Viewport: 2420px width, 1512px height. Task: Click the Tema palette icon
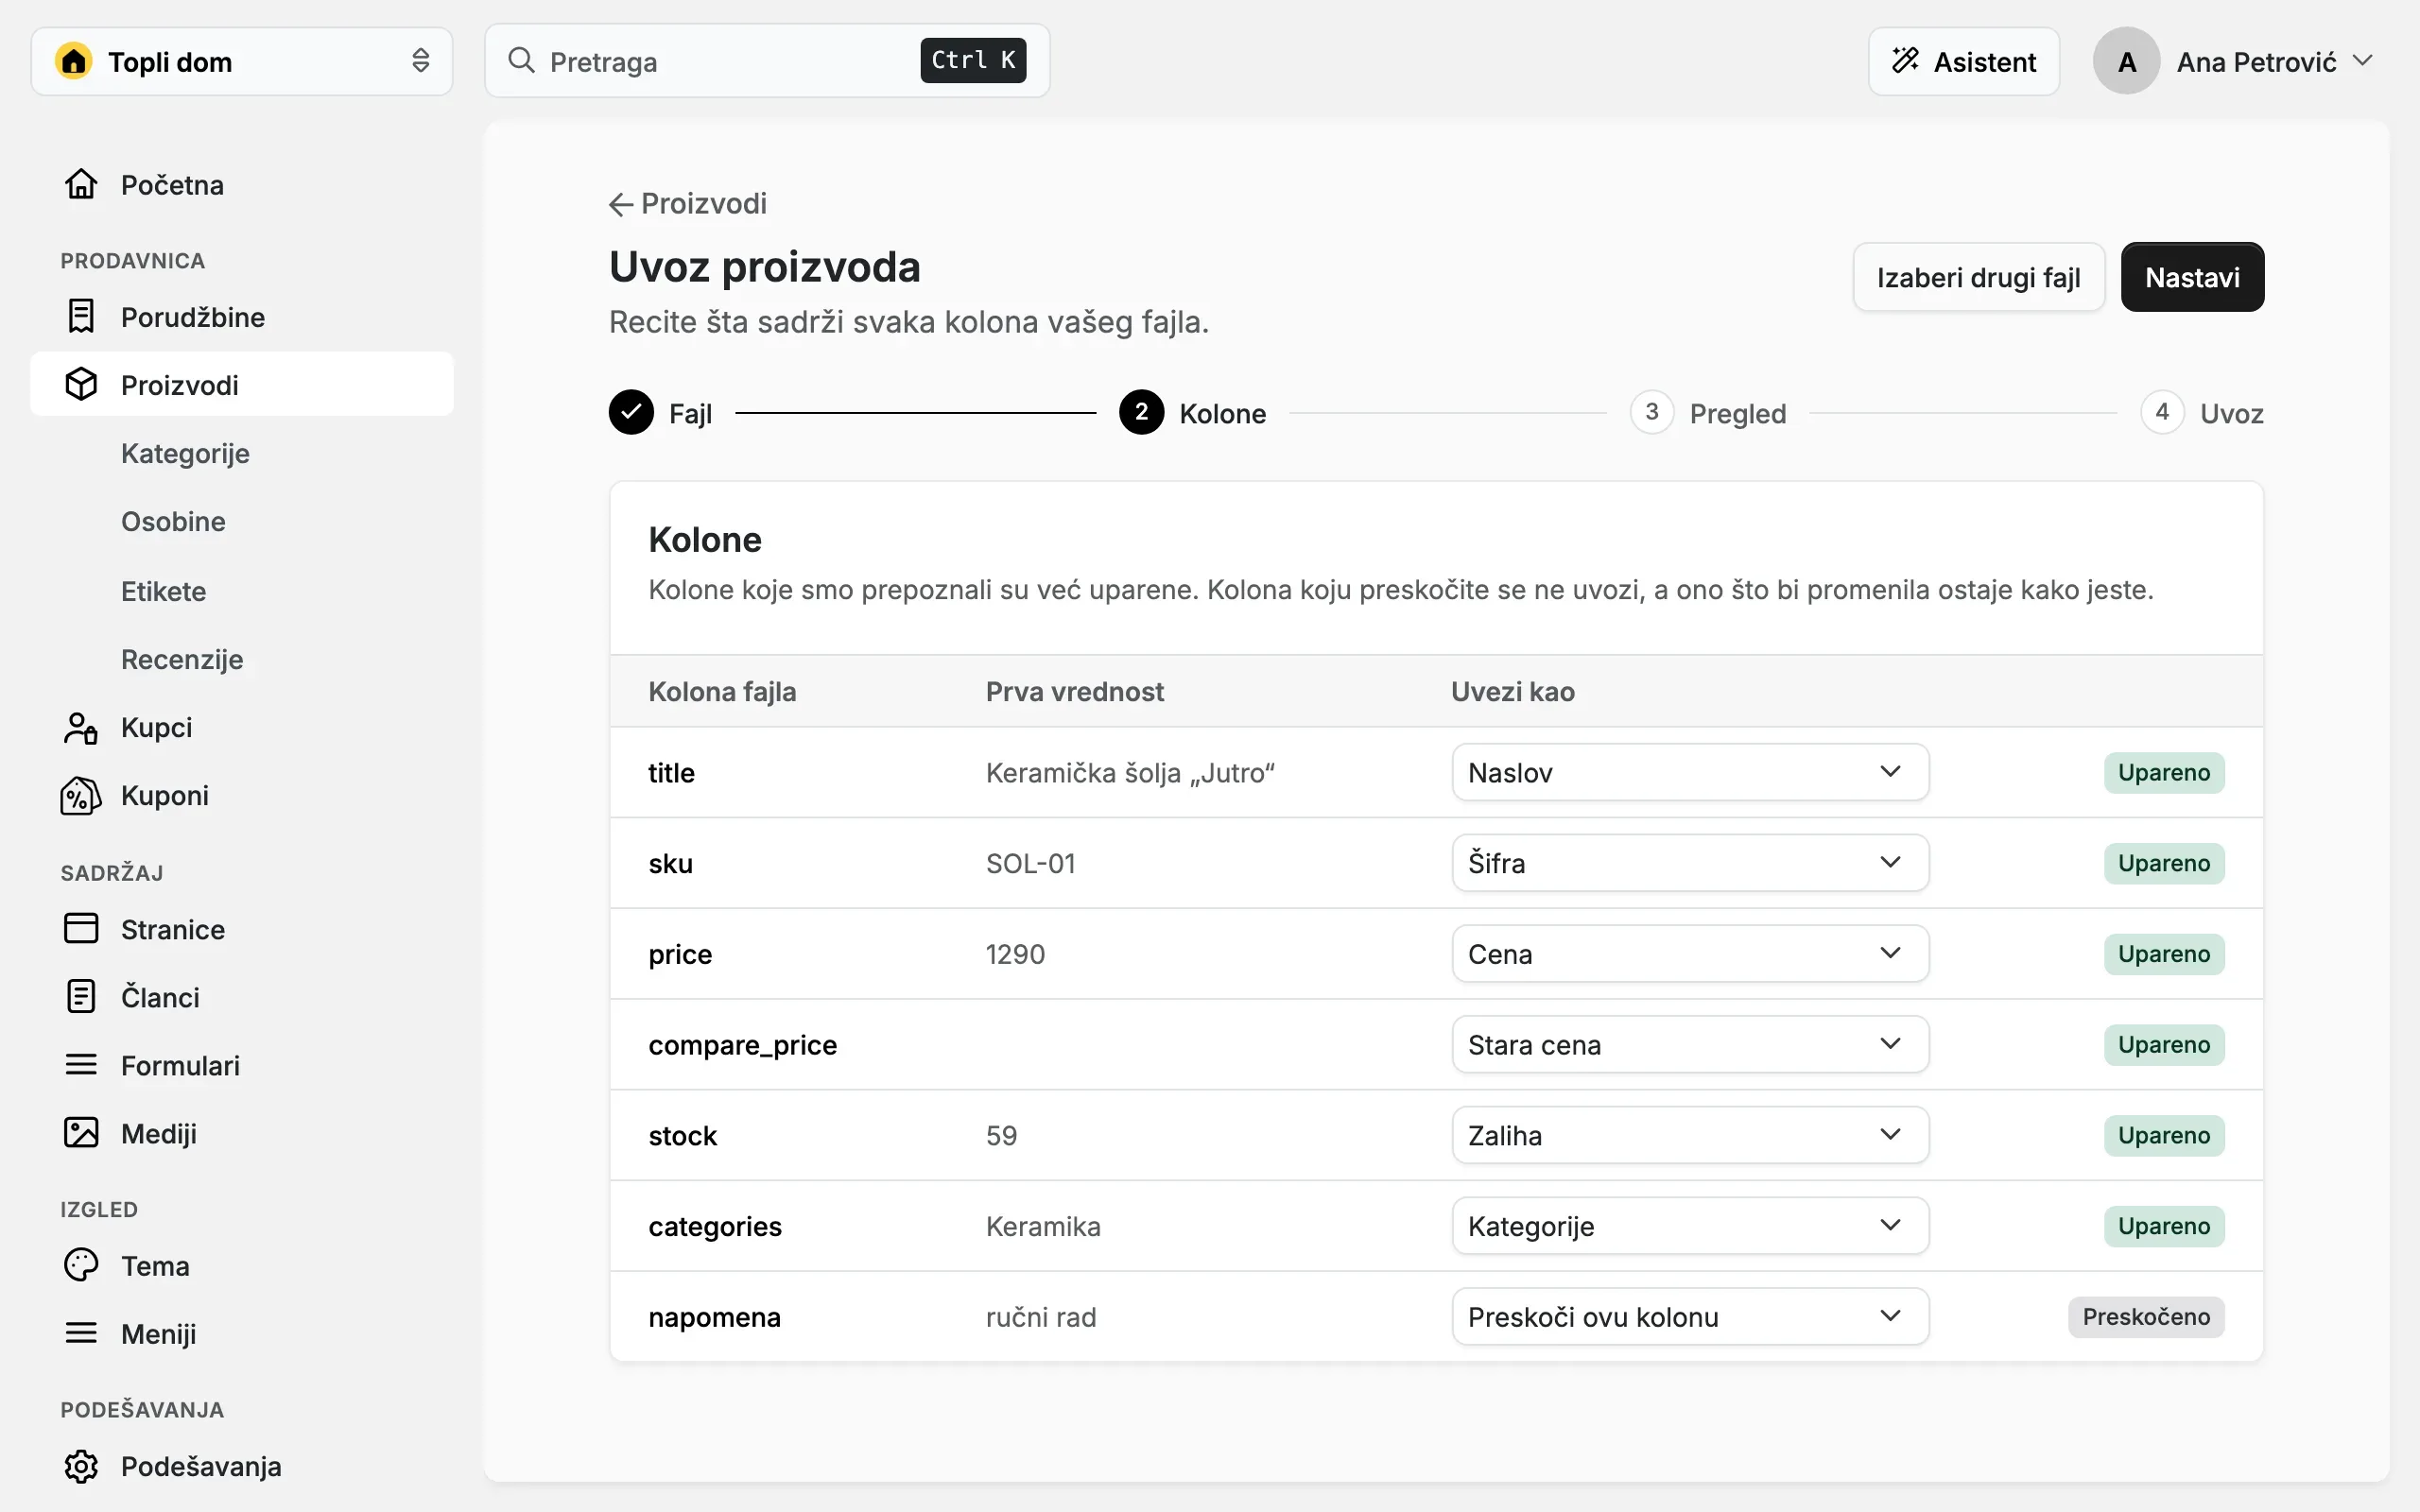pyautogui.click(x=81, y=1265)
